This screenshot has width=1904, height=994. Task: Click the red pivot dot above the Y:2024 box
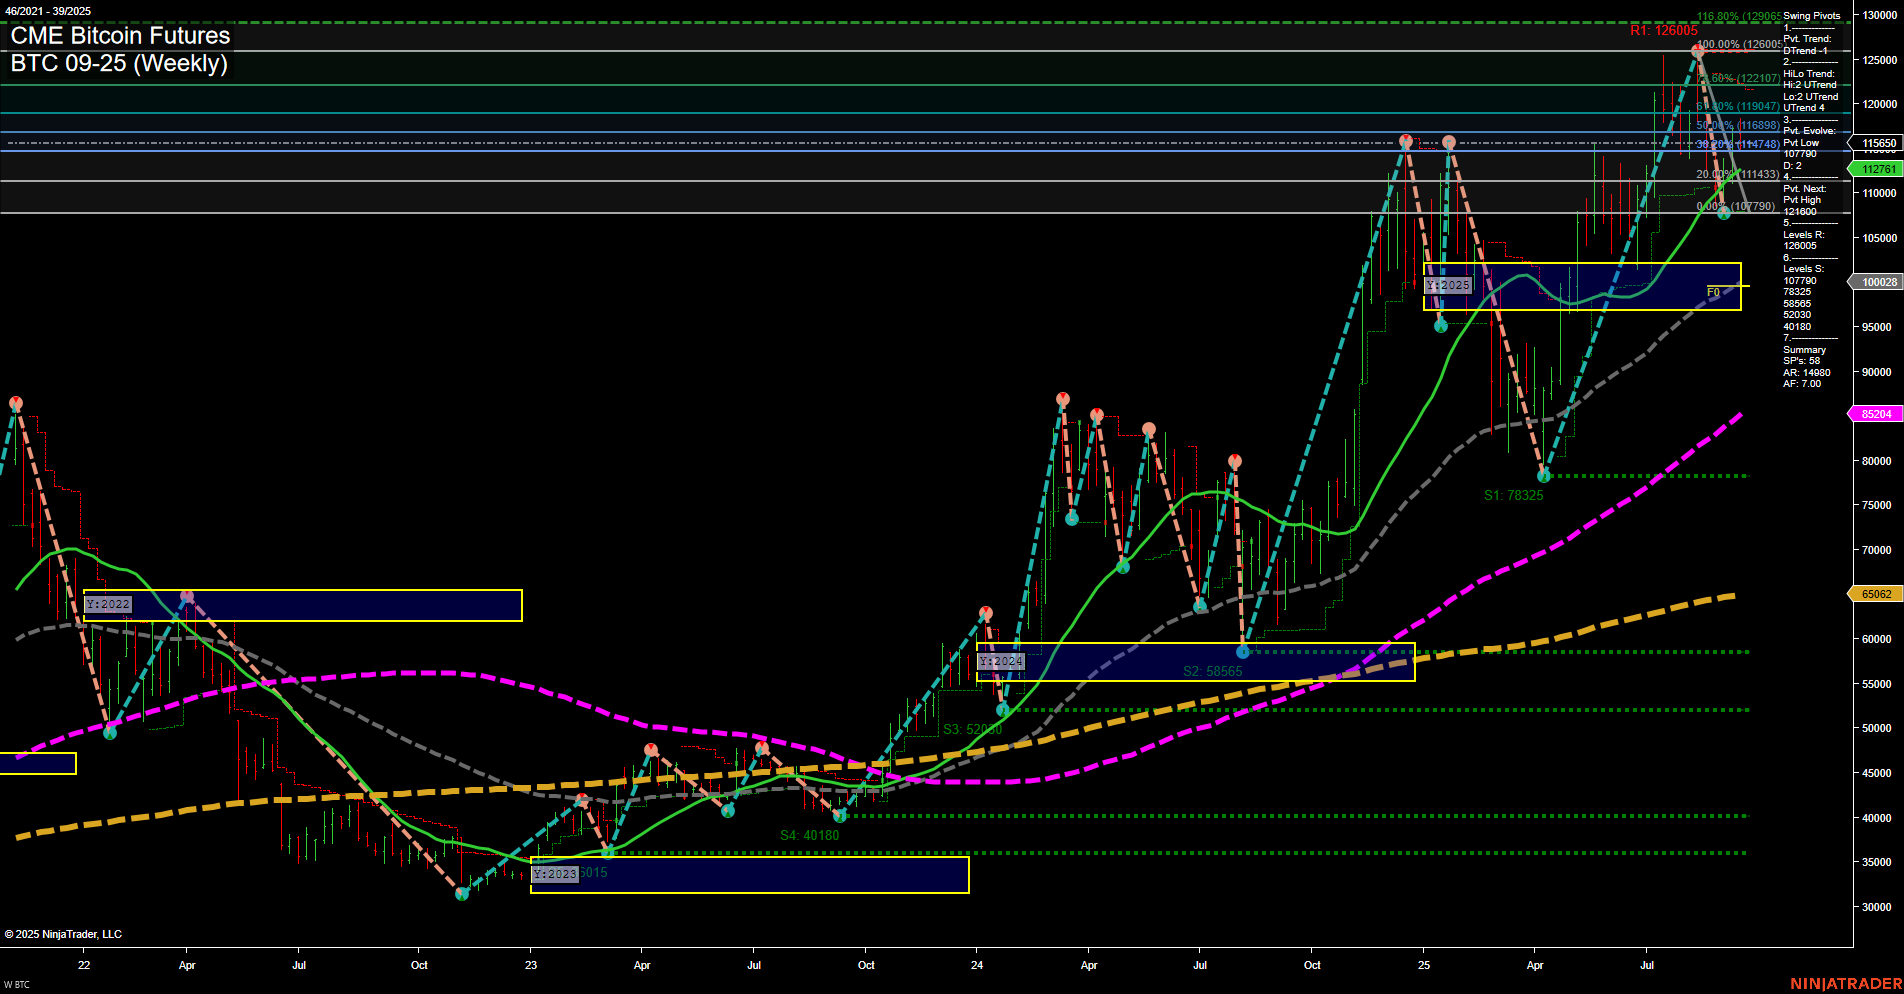click(x=986, y=610)
